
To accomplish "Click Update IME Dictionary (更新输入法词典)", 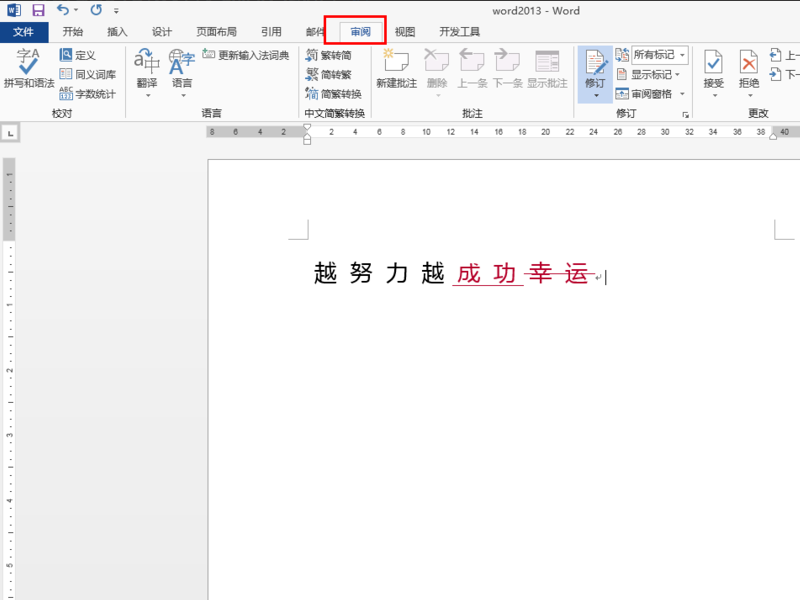I will [x=246, y=55].
